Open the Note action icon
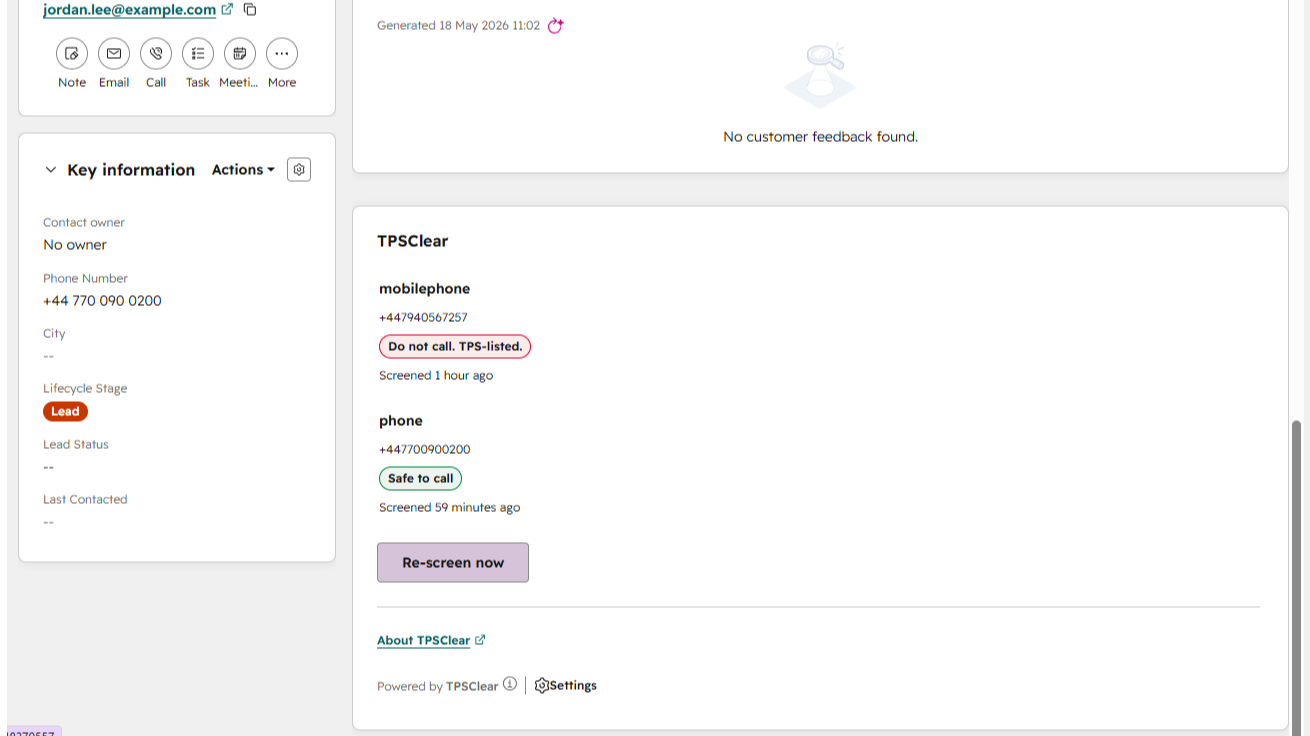The image size is (1310, 736). 72,53
